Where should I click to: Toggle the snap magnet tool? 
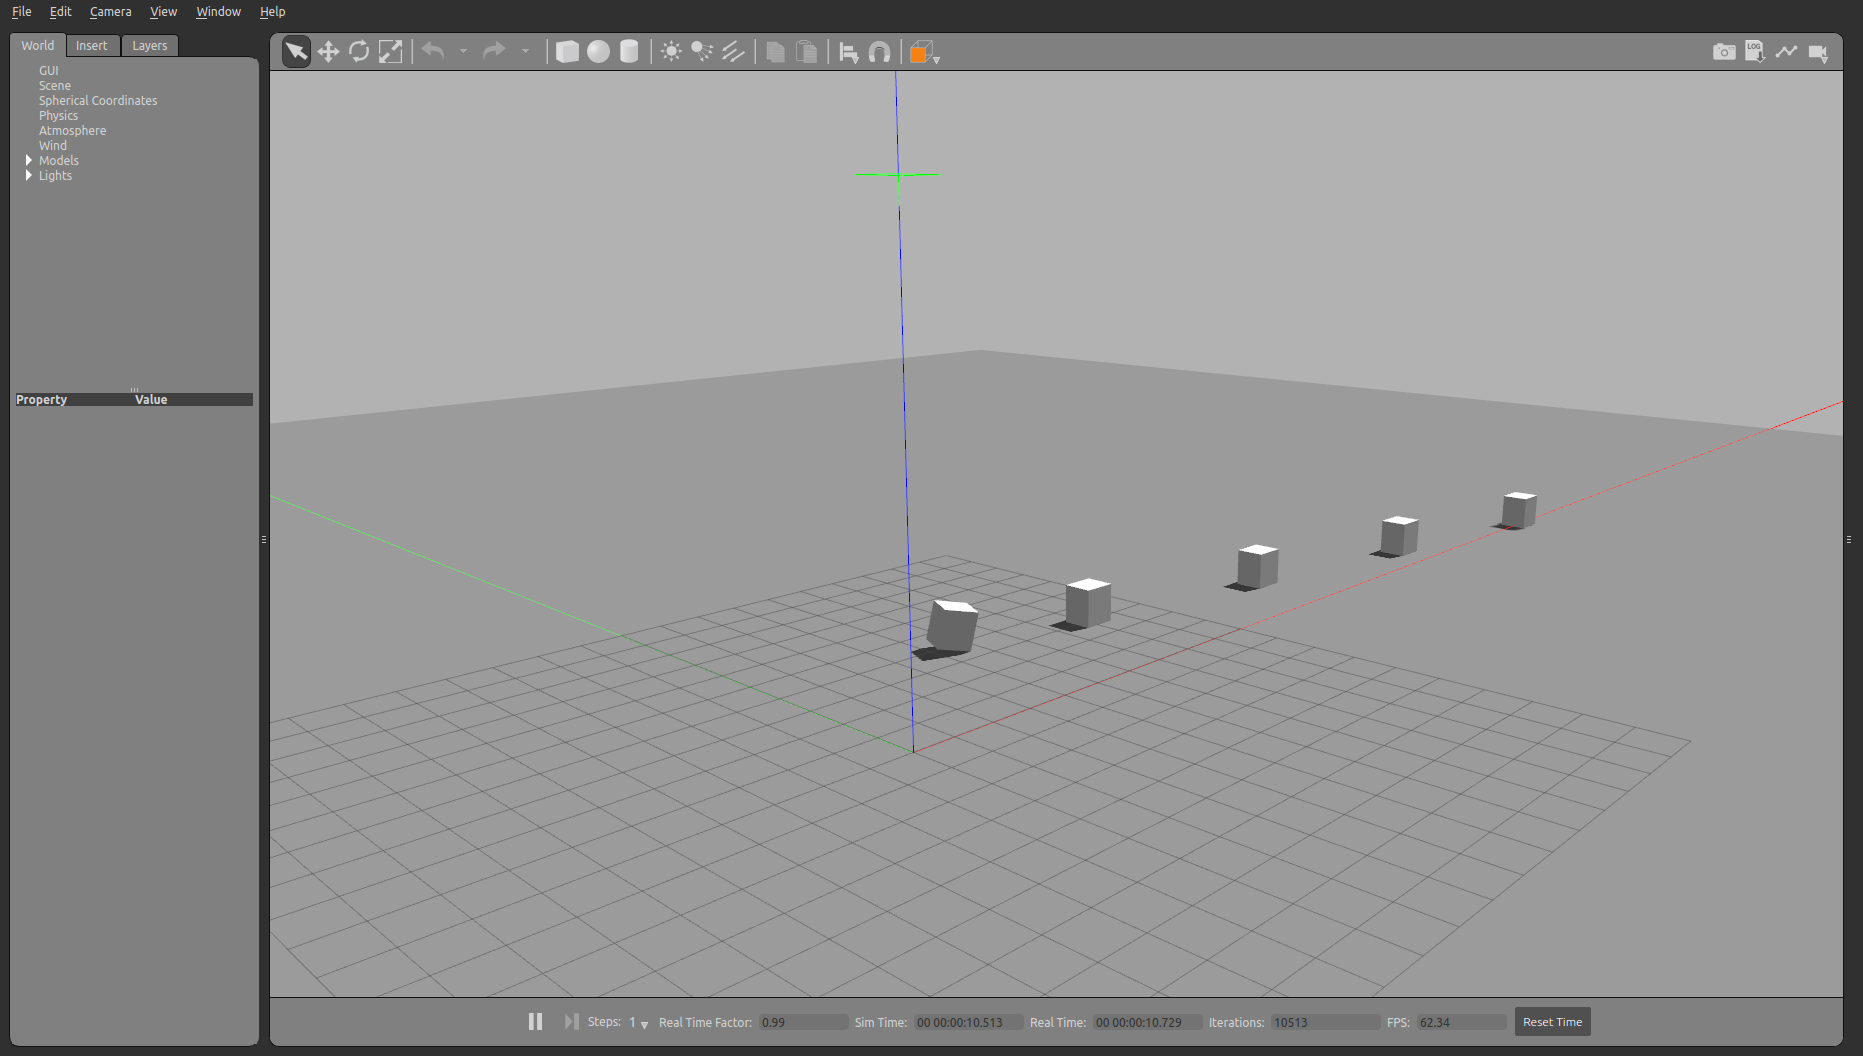pyautogui.click(x=879, y=52)
